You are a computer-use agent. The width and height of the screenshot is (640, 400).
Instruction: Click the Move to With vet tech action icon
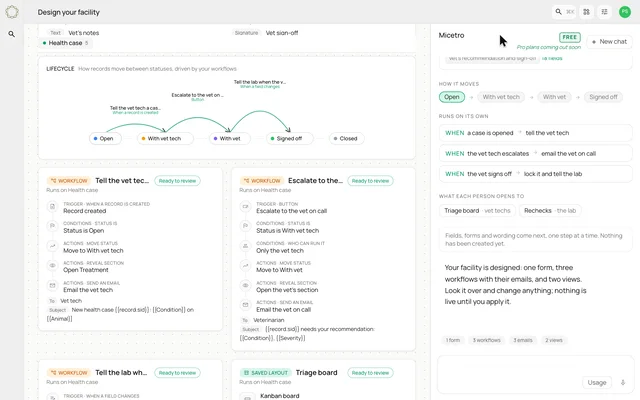52,246
